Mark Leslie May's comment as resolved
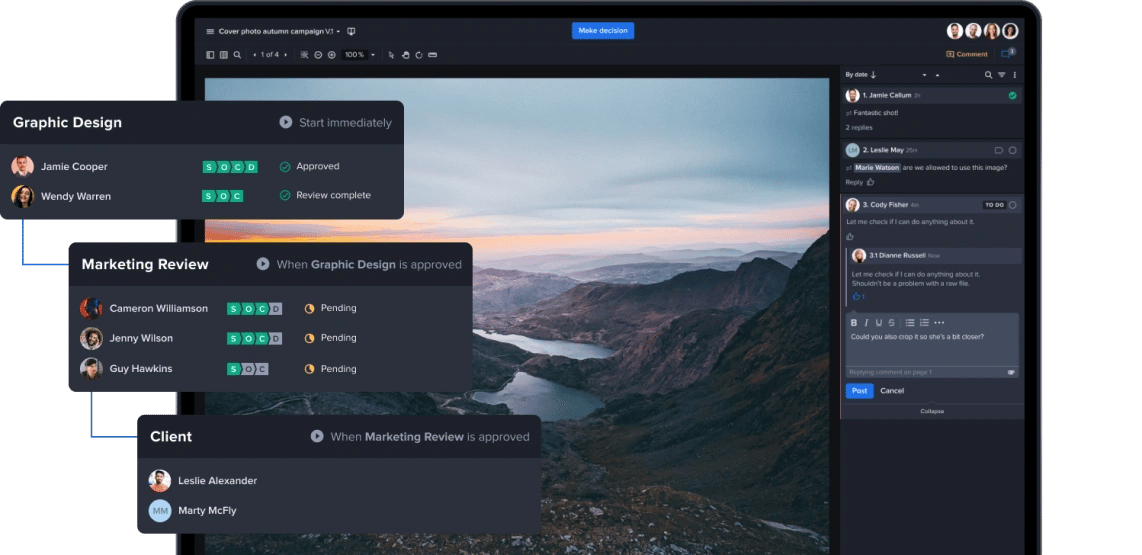 click(x=1012, y=150)
